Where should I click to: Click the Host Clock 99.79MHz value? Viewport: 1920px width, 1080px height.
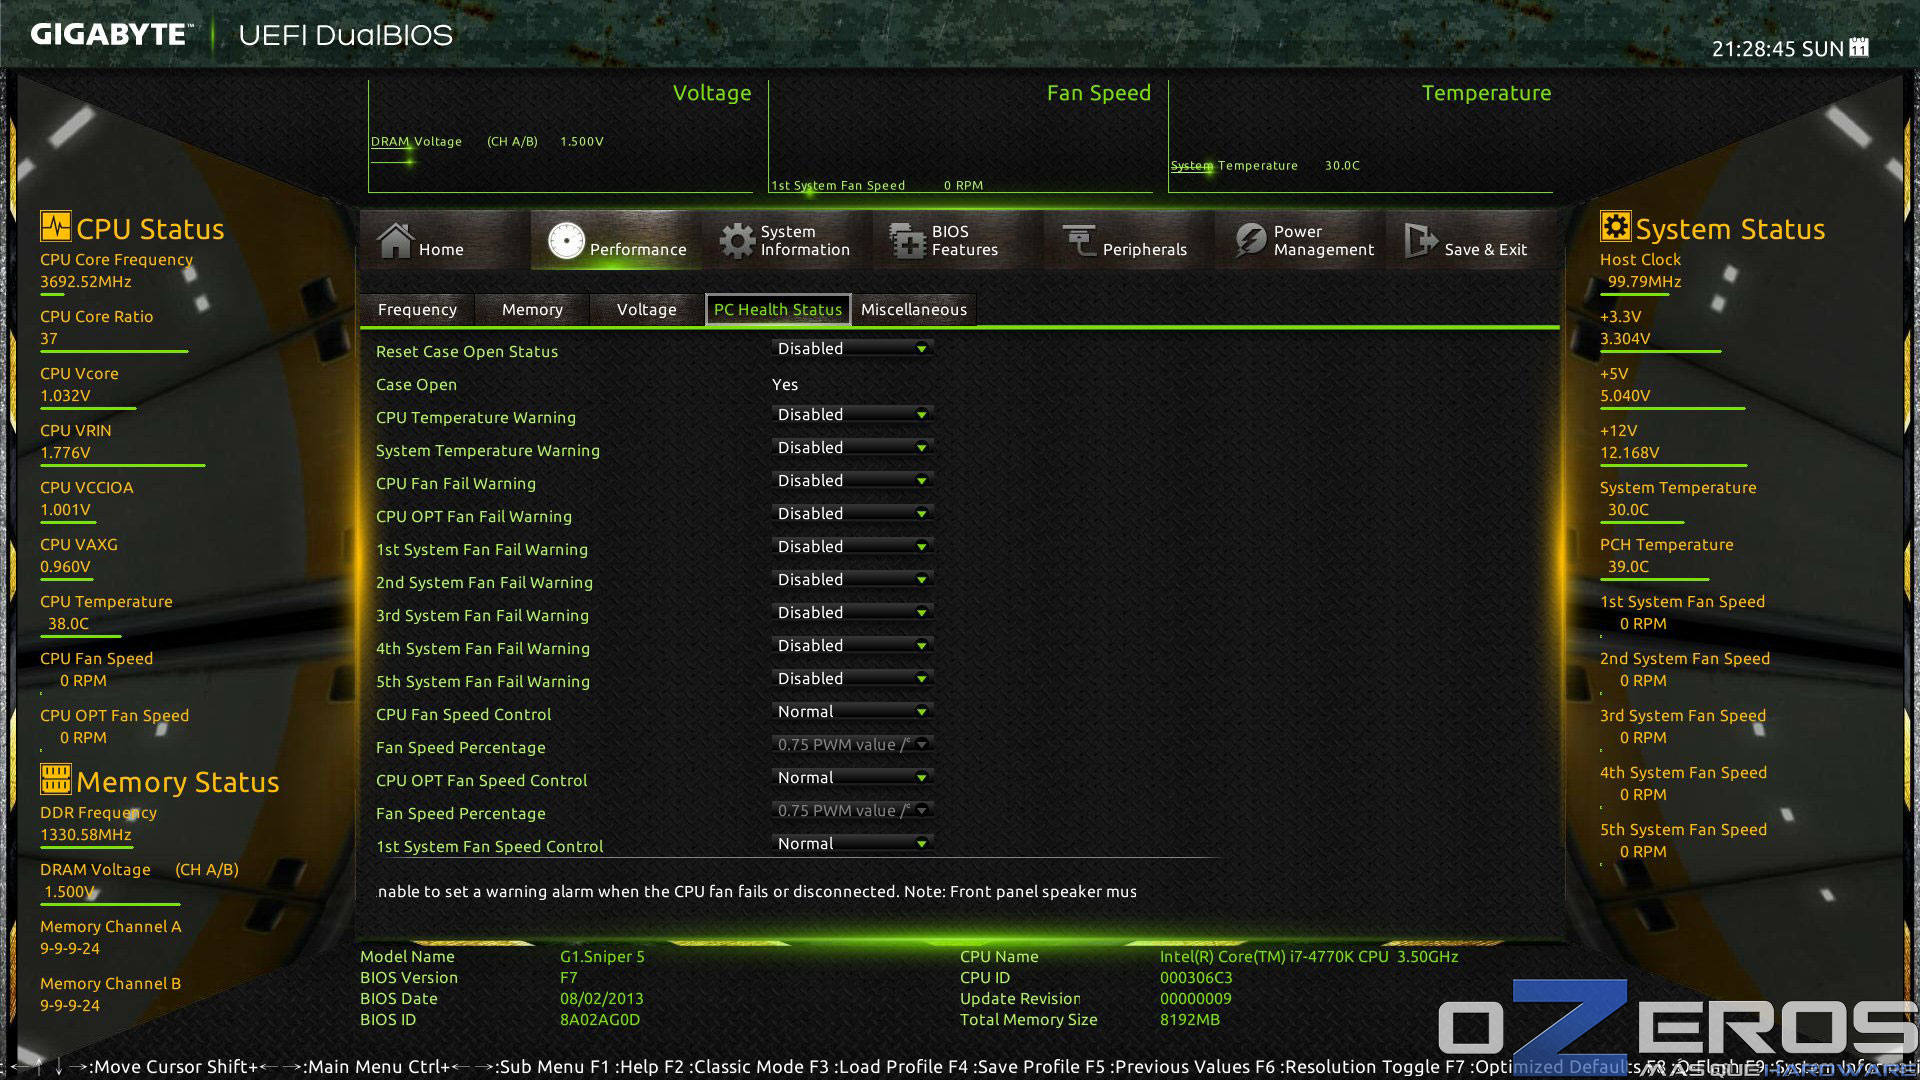1644,282
